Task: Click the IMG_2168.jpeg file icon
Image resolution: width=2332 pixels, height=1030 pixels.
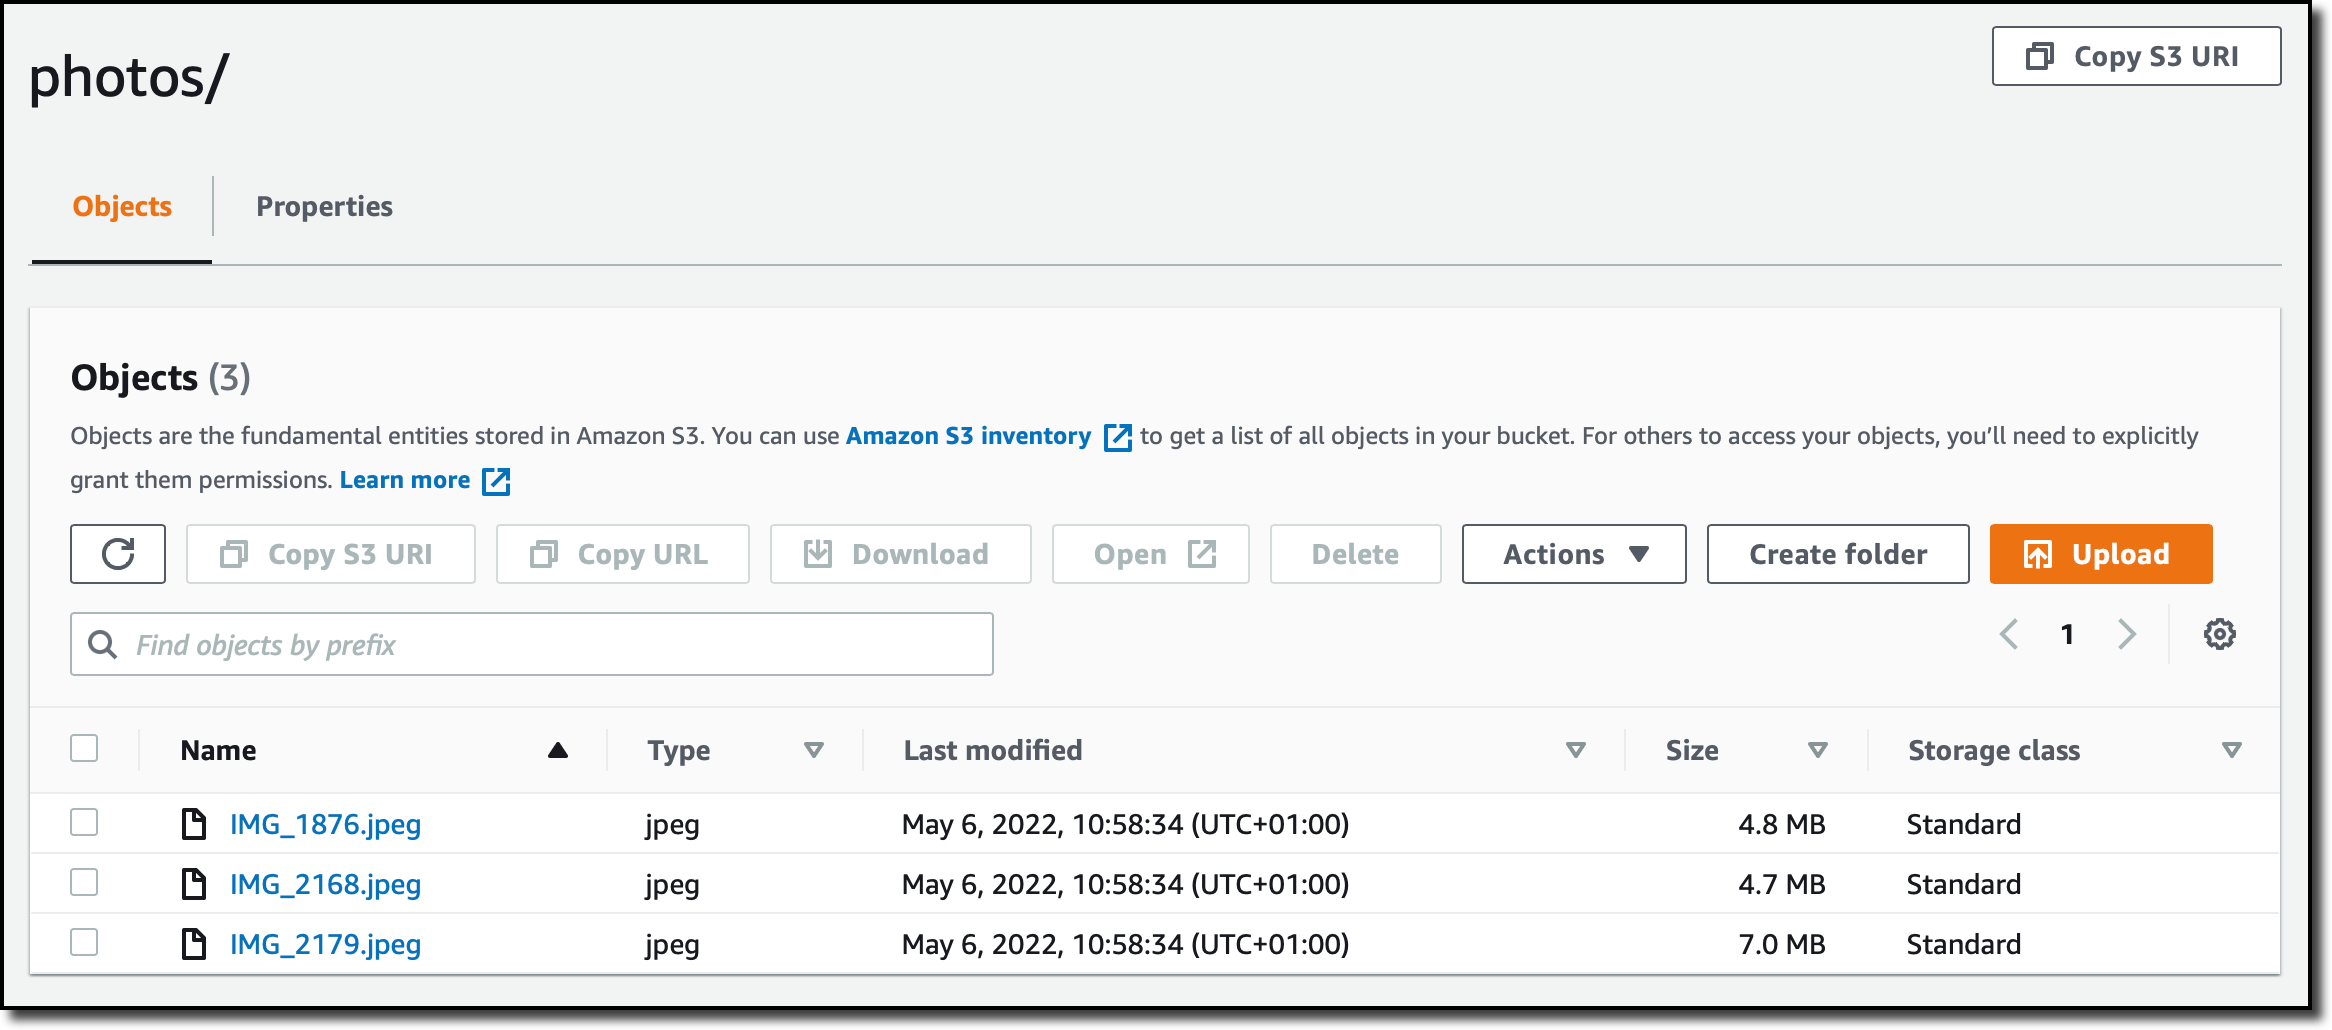Action: click(194, 884)
